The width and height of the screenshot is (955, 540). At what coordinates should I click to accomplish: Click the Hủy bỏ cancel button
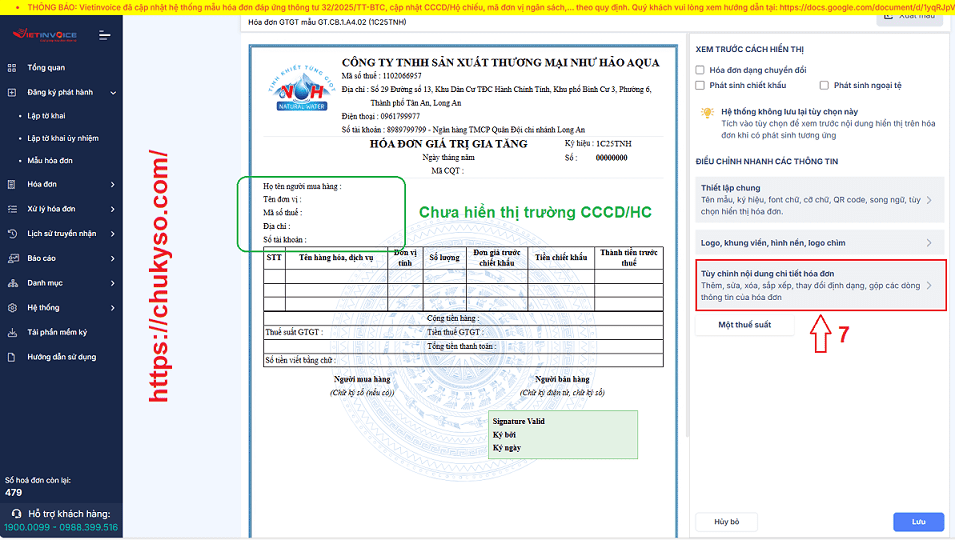[x=727, y=522]
